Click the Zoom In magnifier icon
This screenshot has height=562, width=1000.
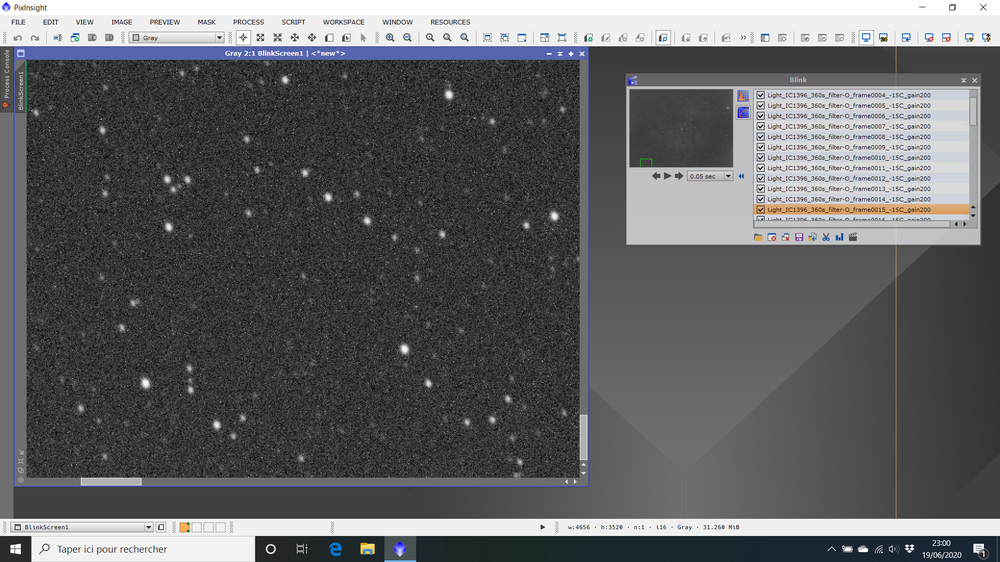coord(390,38)
